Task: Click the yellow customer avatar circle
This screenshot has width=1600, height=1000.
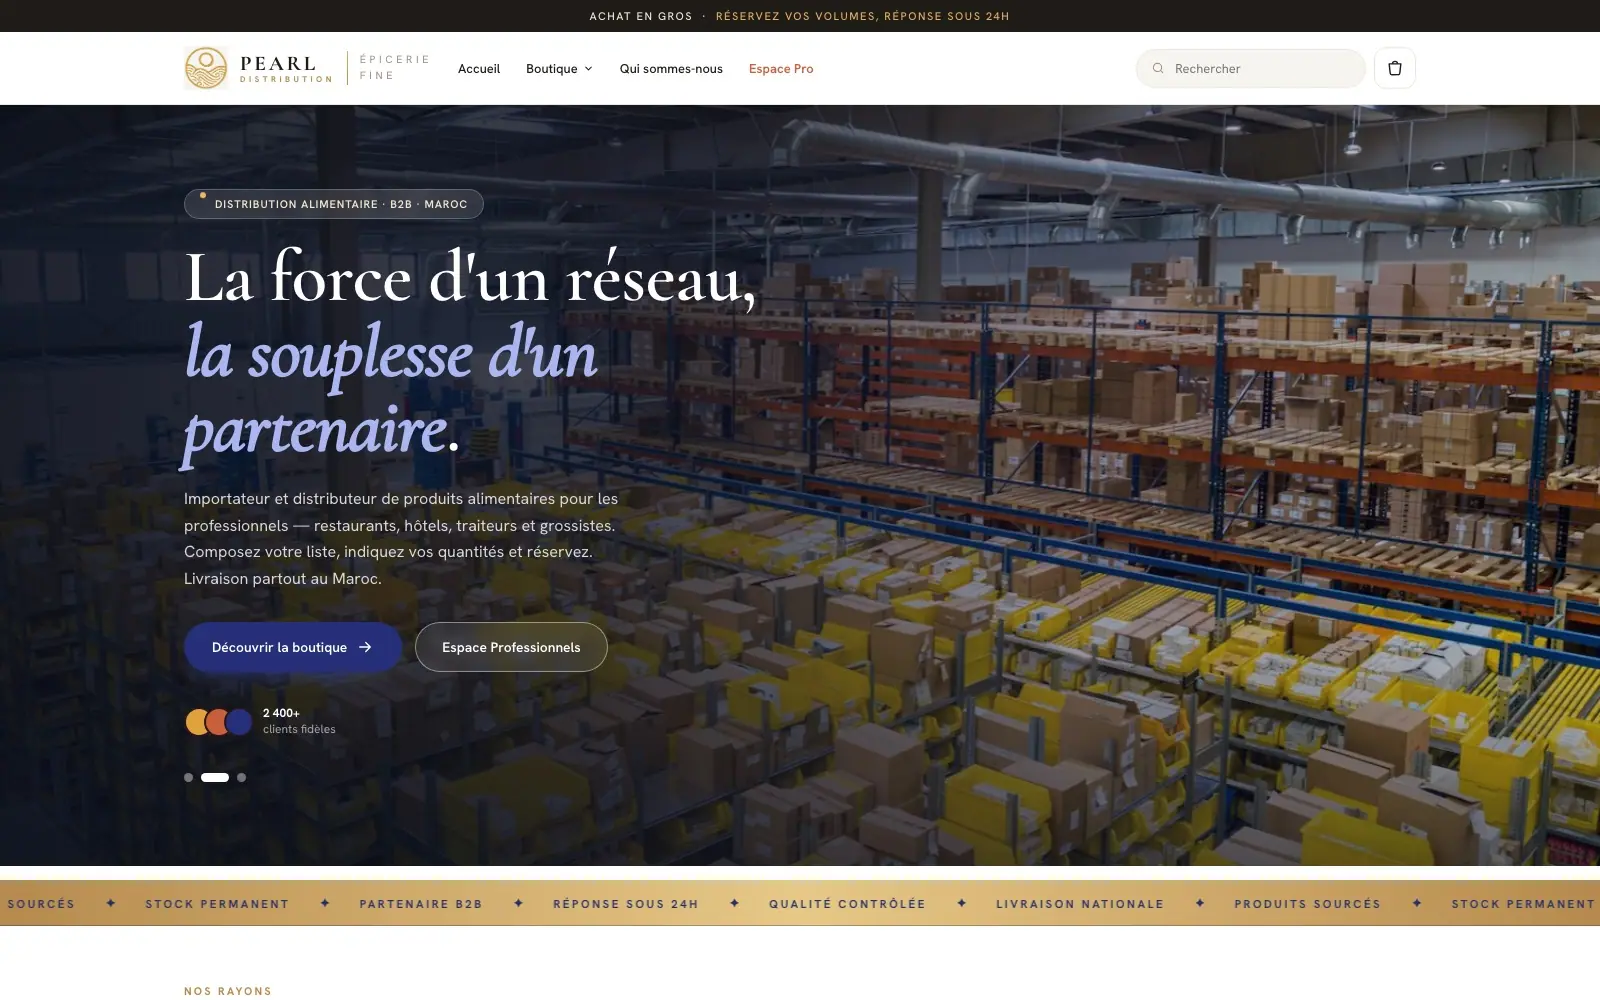Action: point(196,721)
